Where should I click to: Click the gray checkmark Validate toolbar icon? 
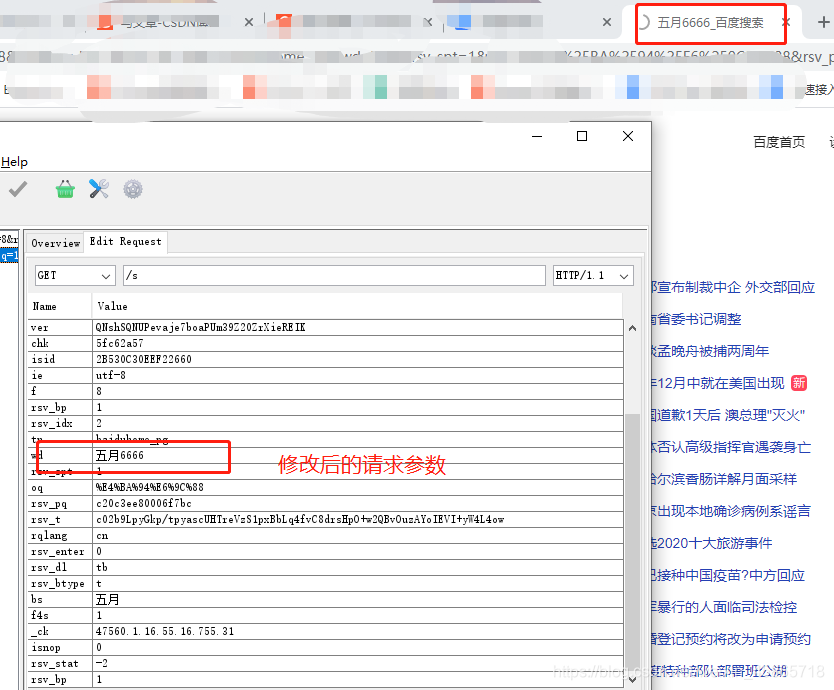click(18, 189)
